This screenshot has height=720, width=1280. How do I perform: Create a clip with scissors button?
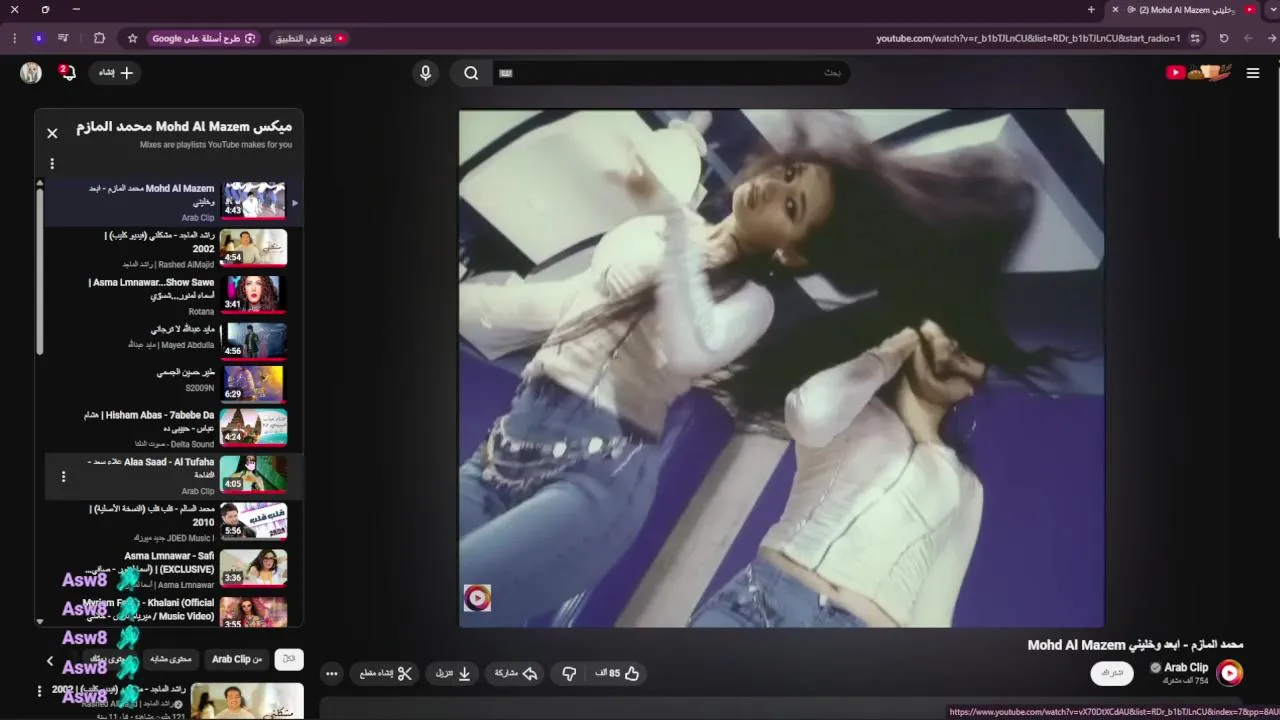click(386, 674)
